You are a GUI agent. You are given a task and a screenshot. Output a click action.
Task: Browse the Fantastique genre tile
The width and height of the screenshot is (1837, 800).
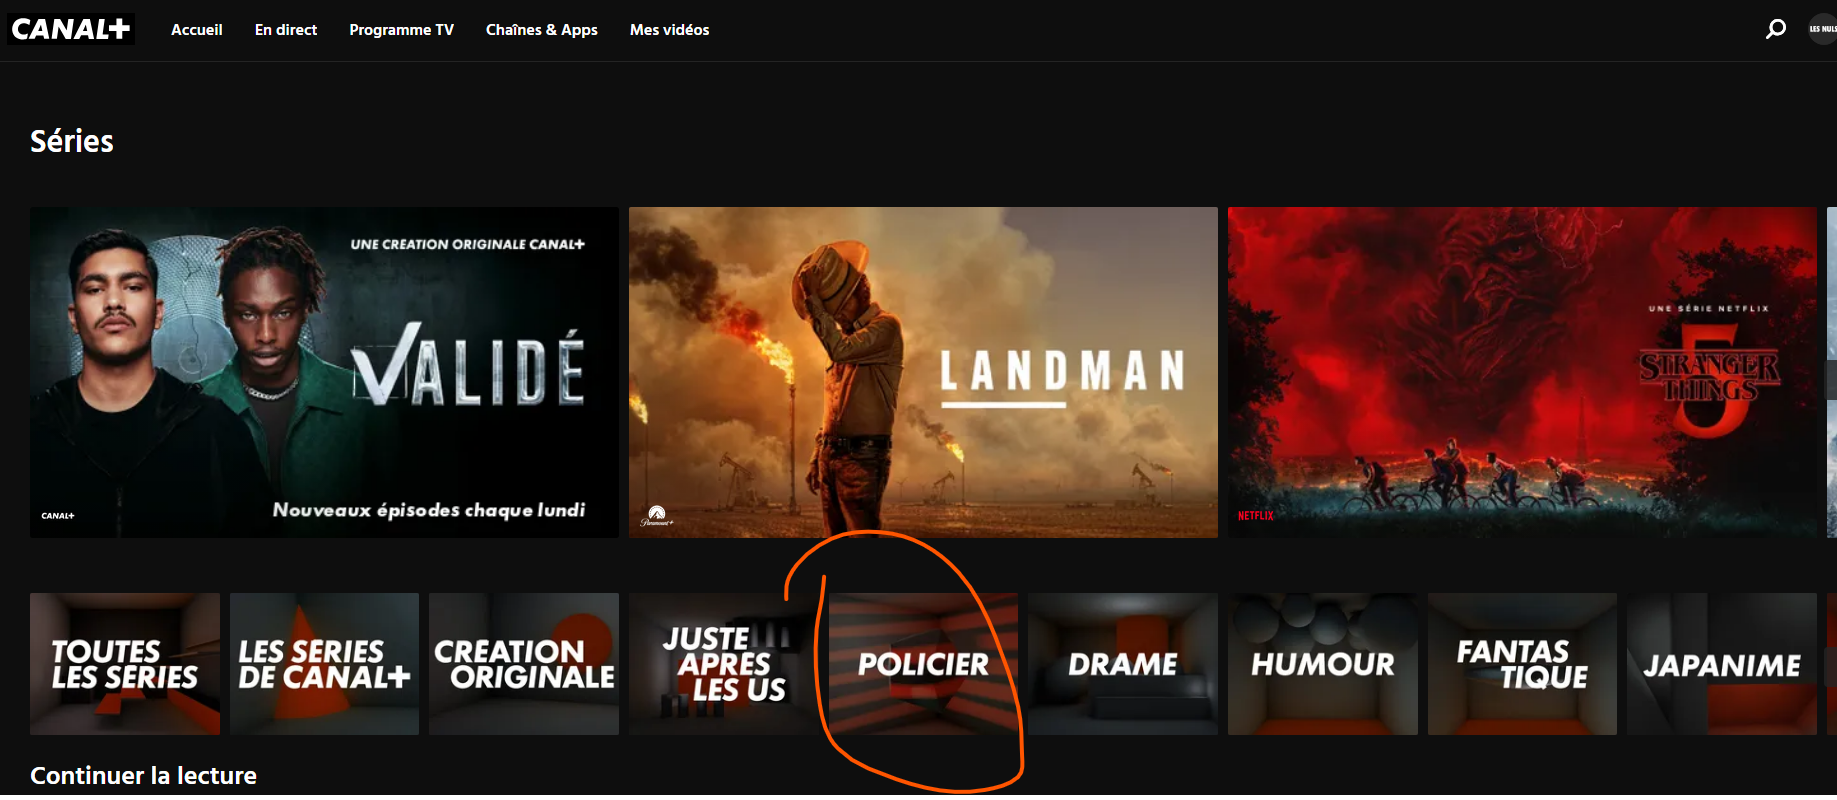tap(1521, 664)
